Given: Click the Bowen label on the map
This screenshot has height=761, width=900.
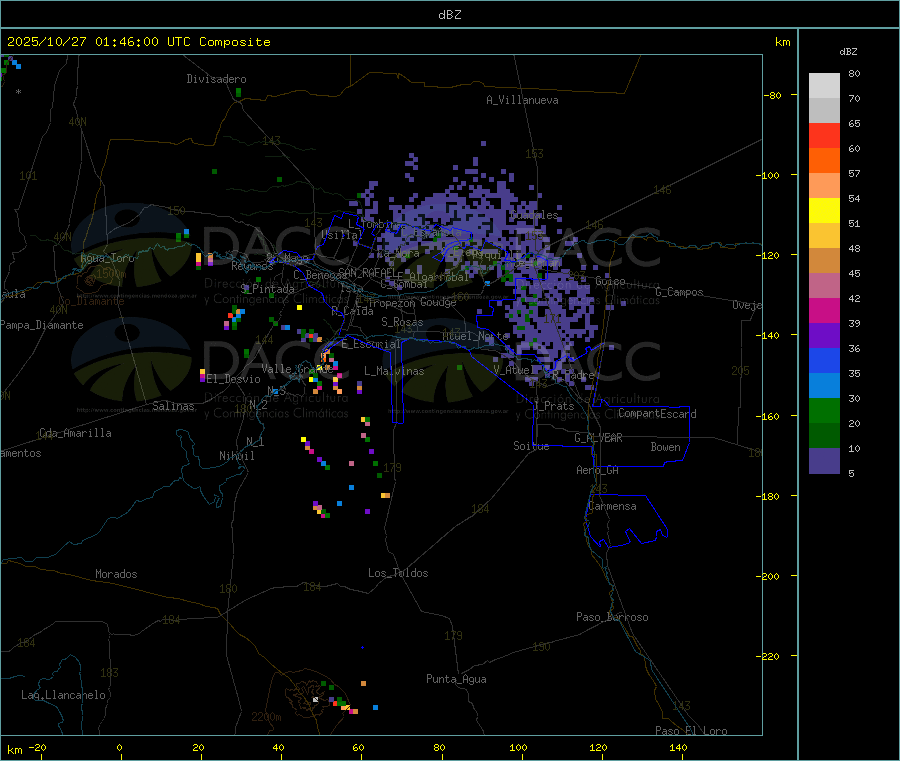Looking at the screenshot, I should (665, 447).
